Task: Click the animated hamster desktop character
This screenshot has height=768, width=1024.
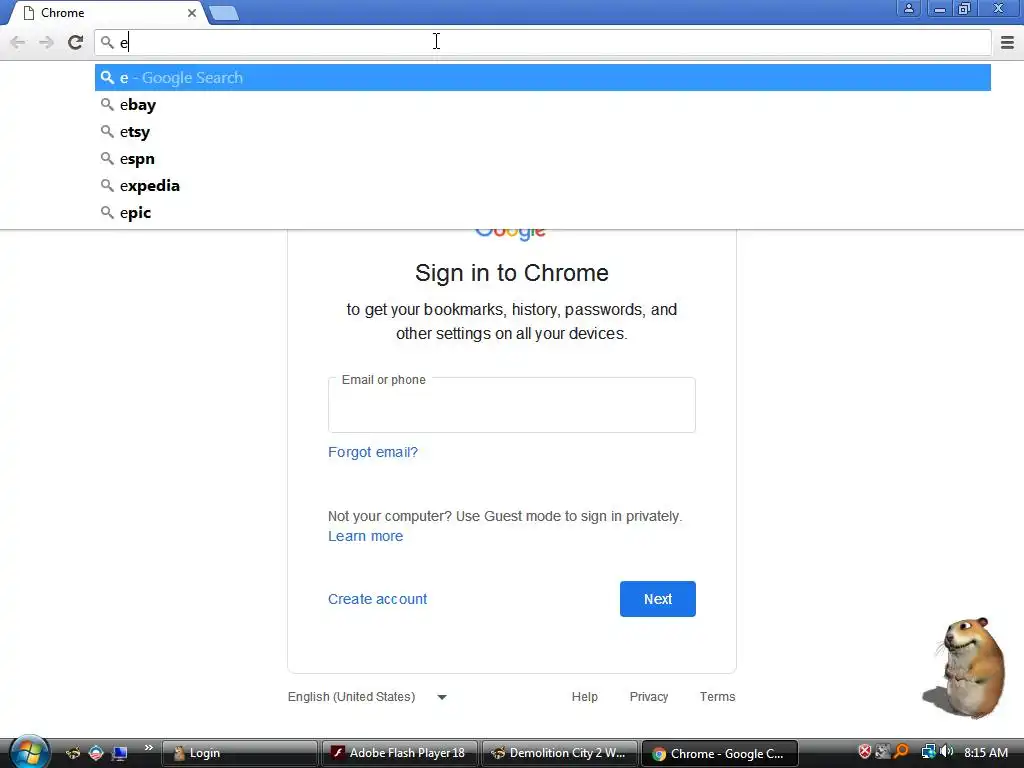Action: [967, 667]
